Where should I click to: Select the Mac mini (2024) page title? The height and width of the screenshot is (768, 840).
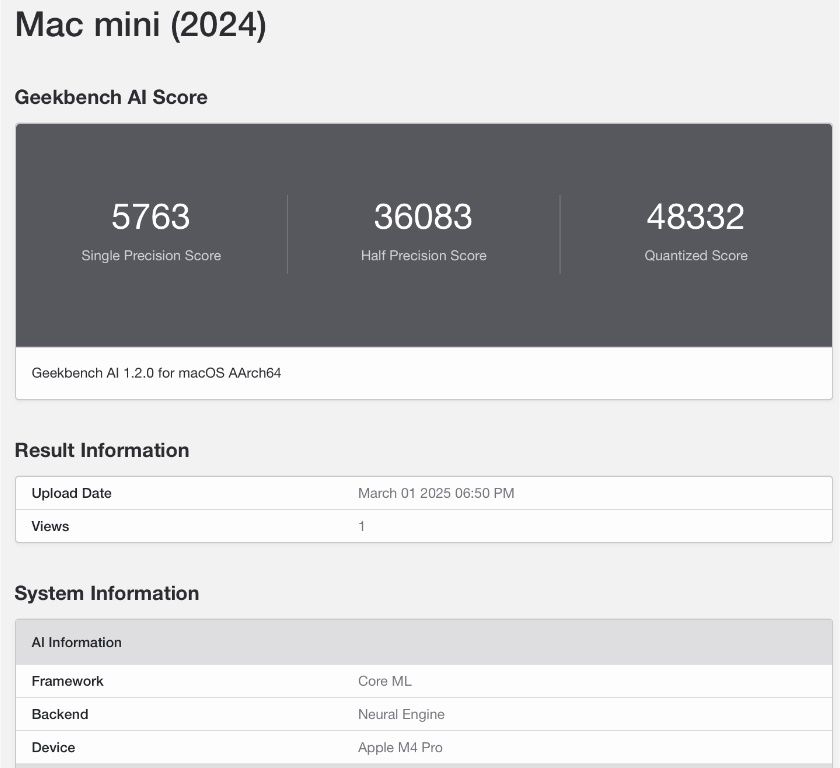140,25
